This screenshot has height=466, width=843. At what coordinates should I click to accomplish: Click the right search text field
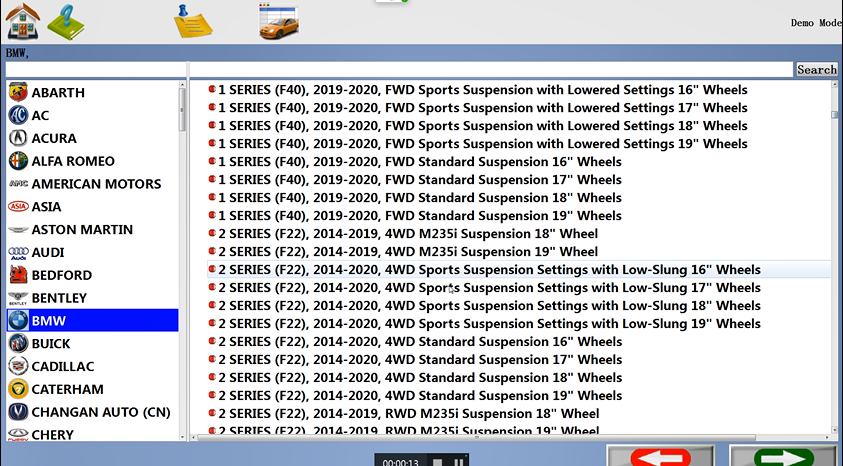pyautogui.click(x=490, y=70)
